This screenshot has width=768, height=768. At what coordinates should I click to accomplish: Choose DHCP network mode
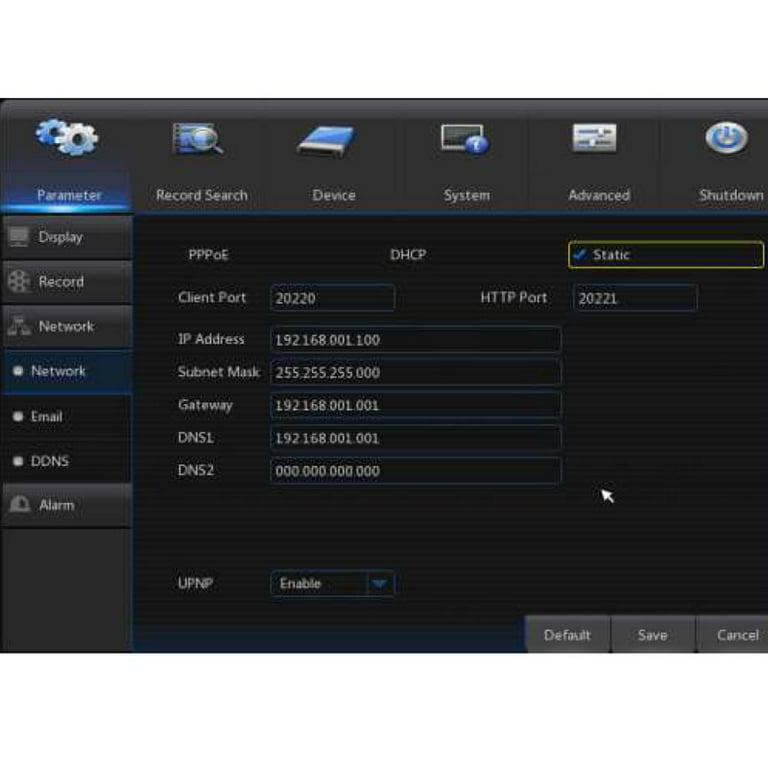pyautogui.click(x=408, y=255)
